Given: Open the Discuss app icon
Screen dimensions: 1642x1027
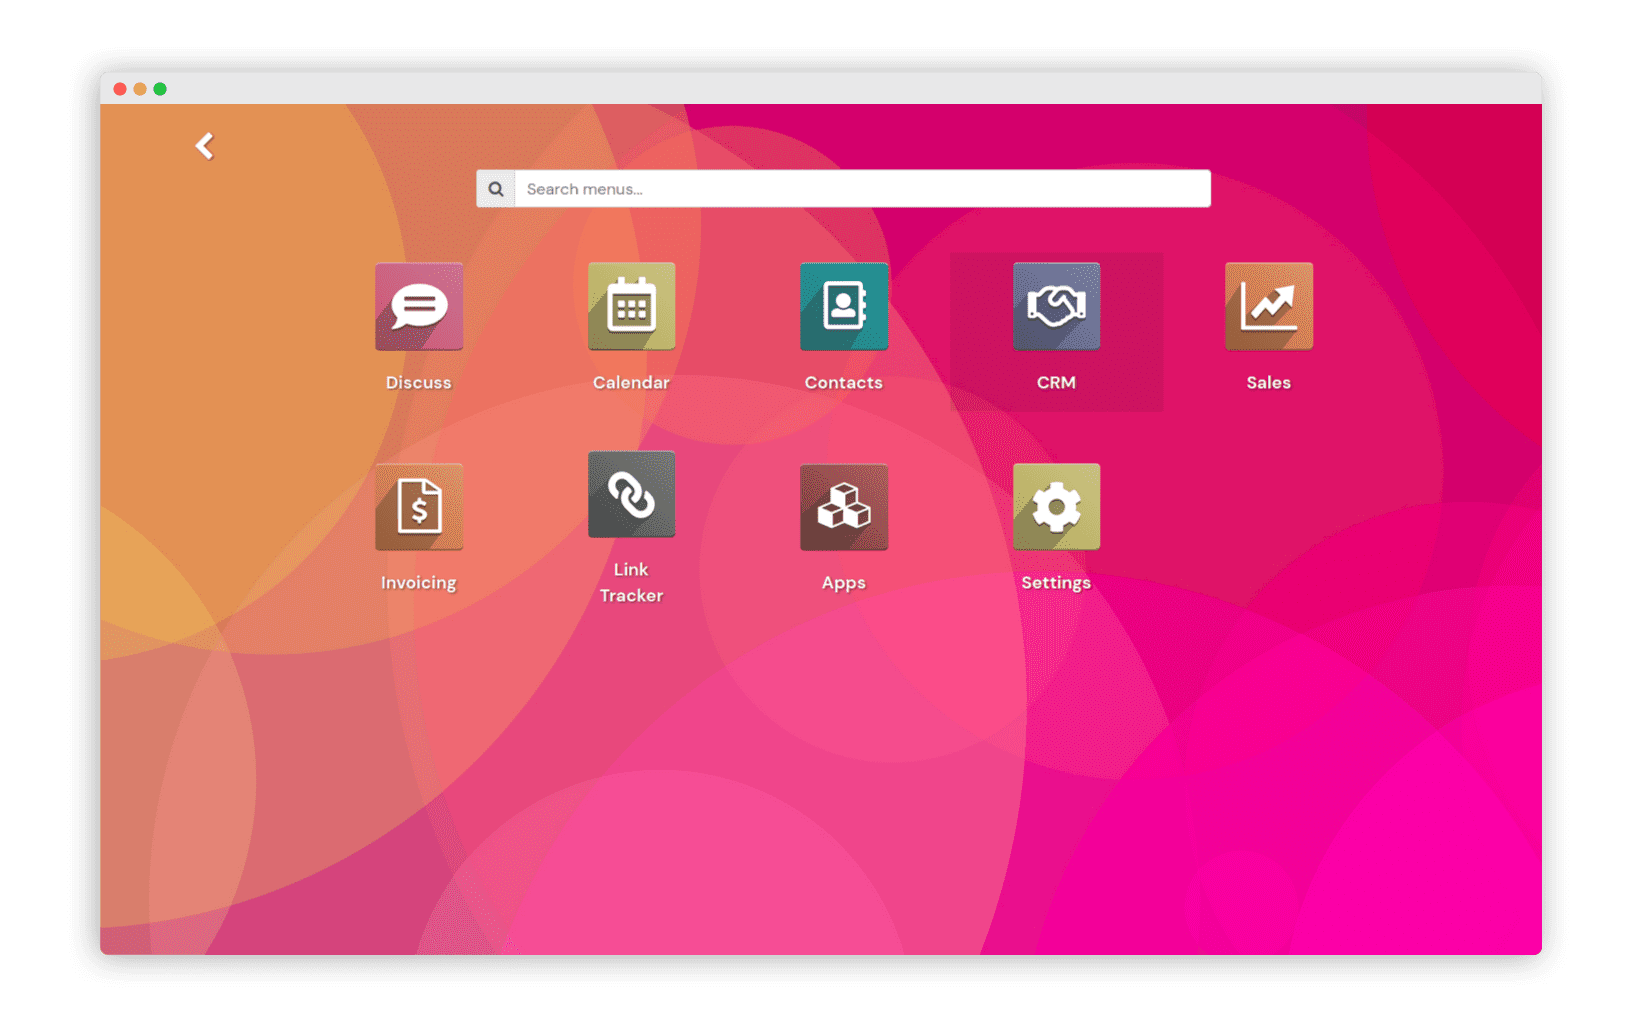Looking at the screenshot, I should click(x=418, y=306).
